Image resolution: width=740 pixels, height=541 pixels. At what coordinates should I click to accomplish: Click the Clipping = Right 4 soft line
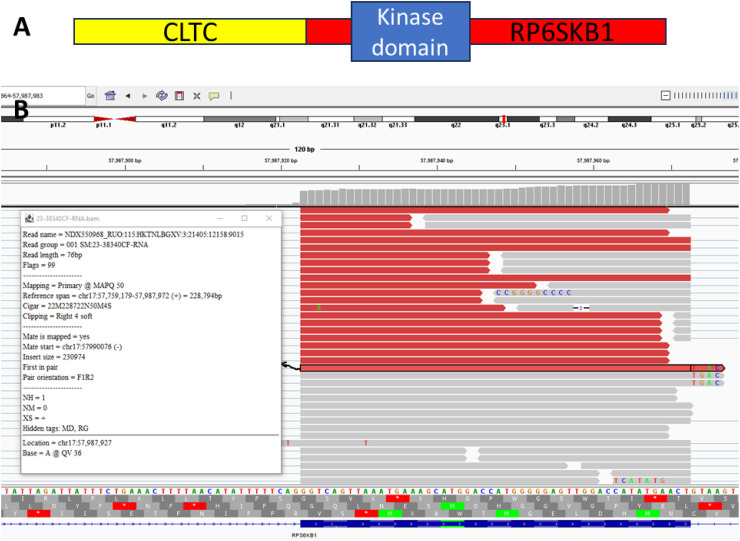point(58,316)
